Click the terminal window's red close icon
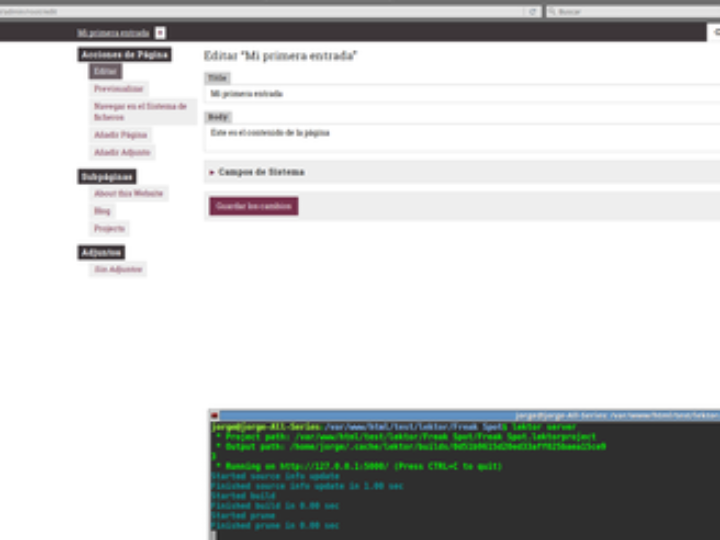 pos(214,414)
